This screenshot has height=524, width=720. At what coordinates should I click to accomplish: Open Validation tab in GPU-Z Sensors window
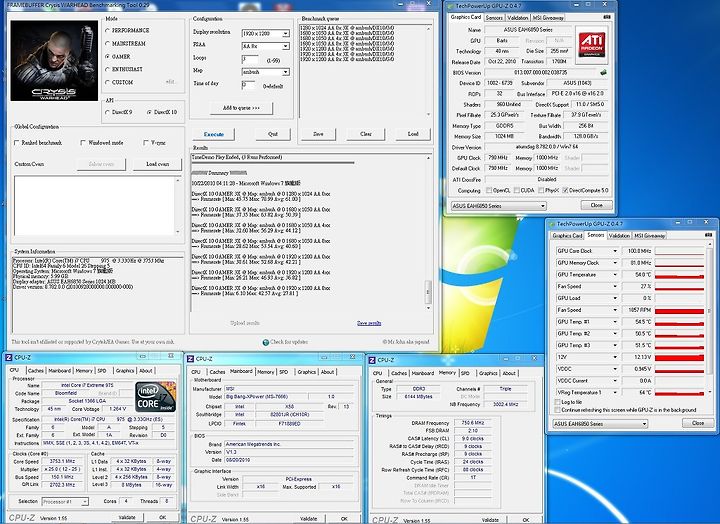click(x=619, y=236)
